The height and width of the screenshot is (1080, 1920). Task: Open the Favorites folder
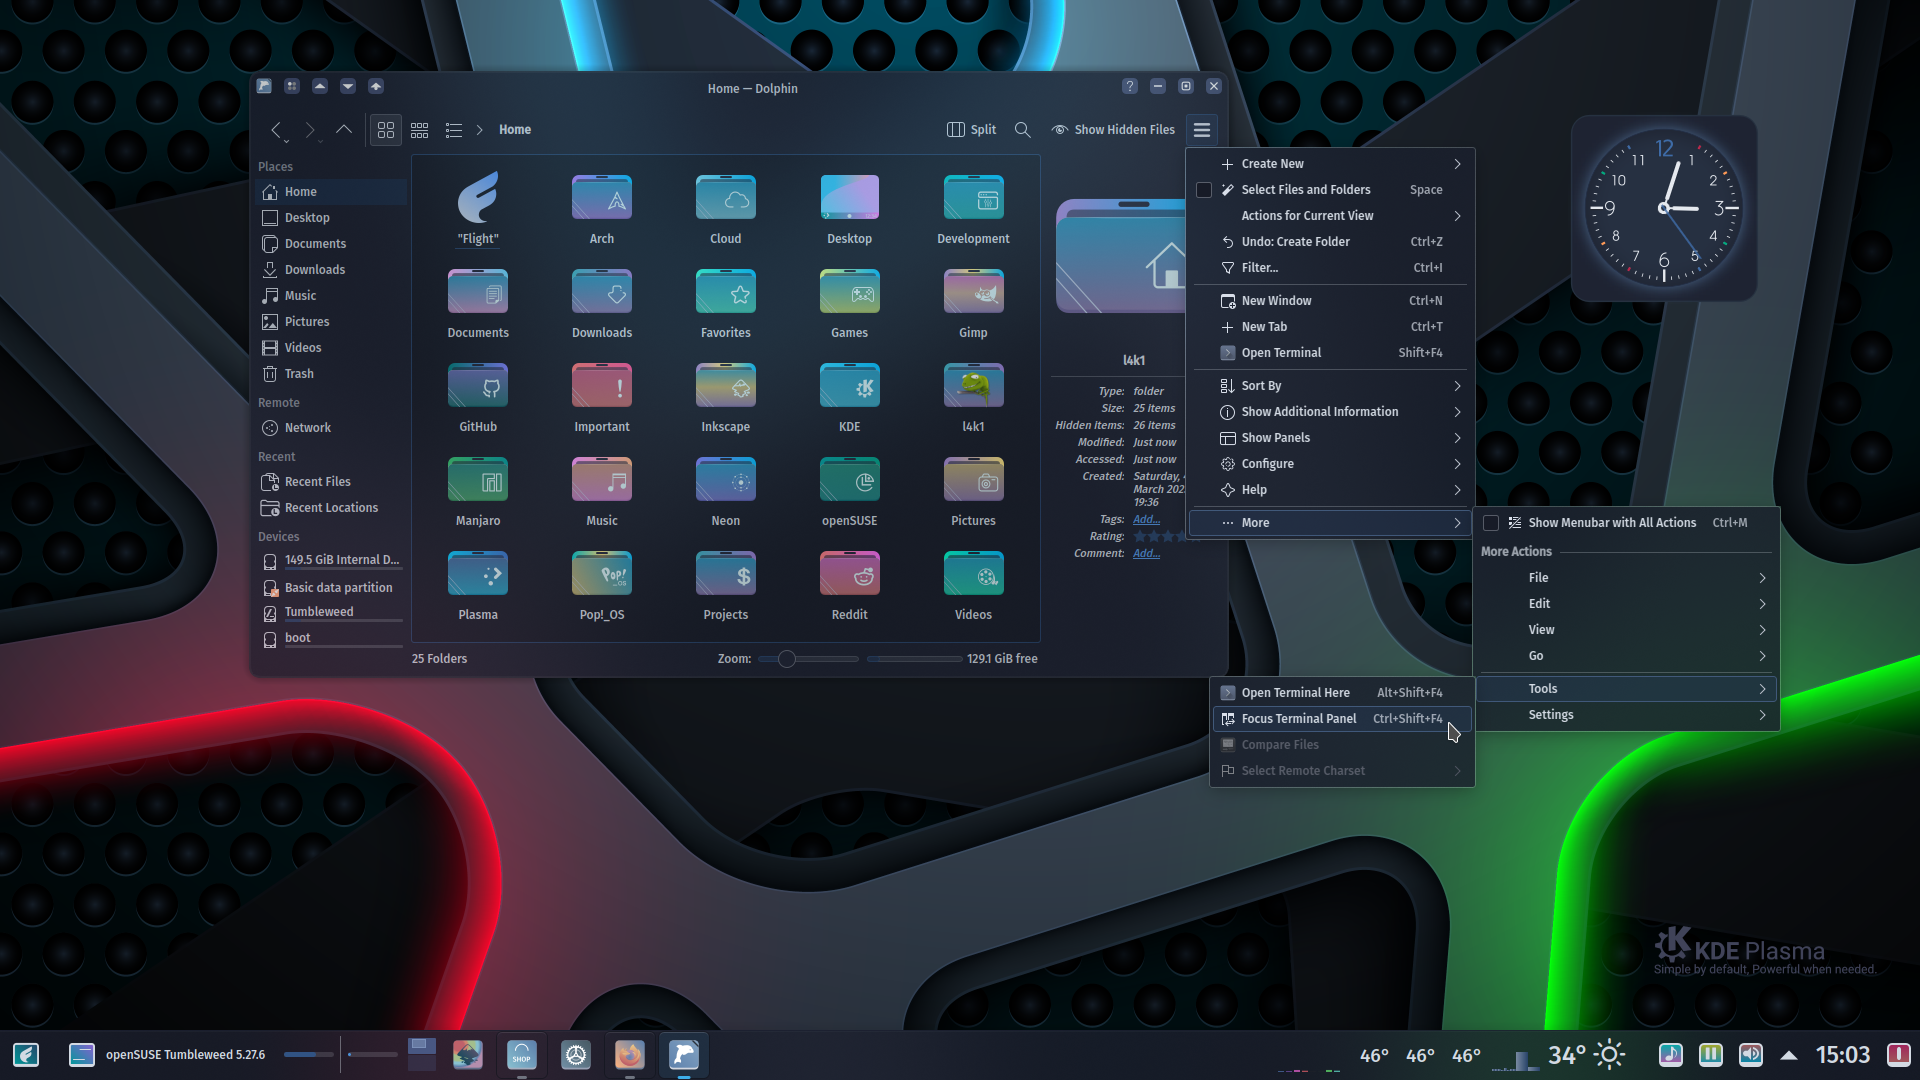coord(726,304)
